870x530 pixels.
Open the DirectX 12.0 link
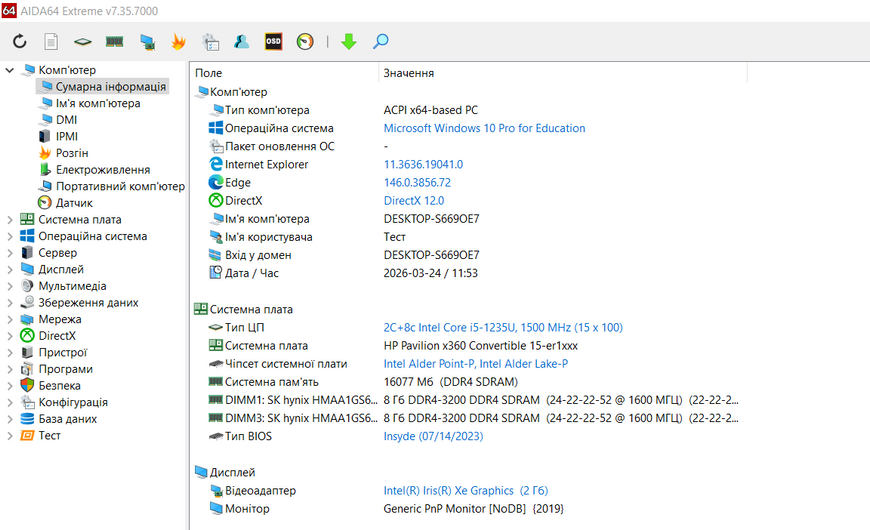click(x=414, y=201)
